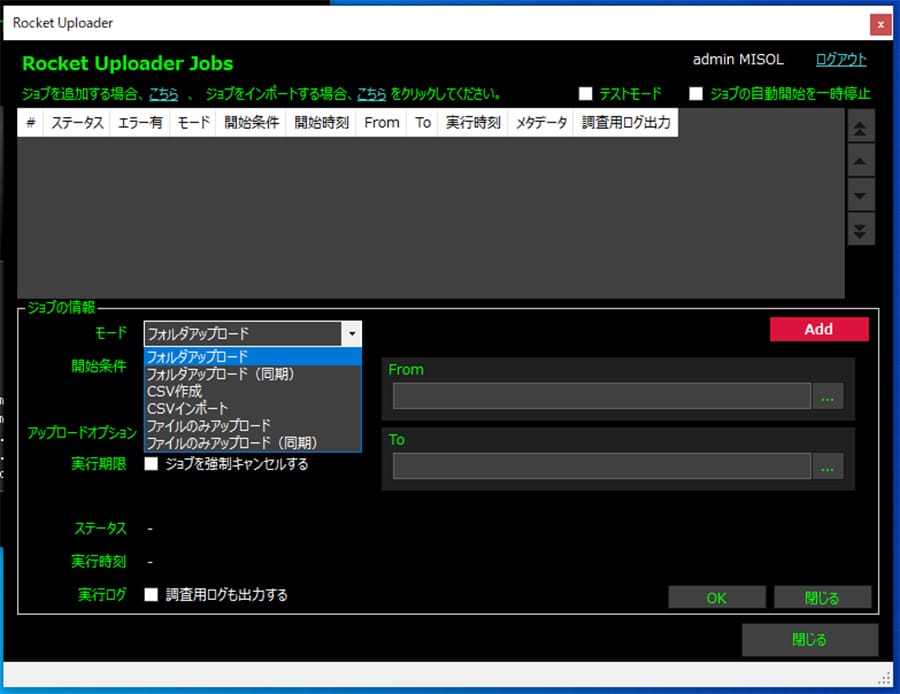Click the ステータス column header
Image resolution: width=900 pixels, height=694 pixels.
(x=77, y=123)
